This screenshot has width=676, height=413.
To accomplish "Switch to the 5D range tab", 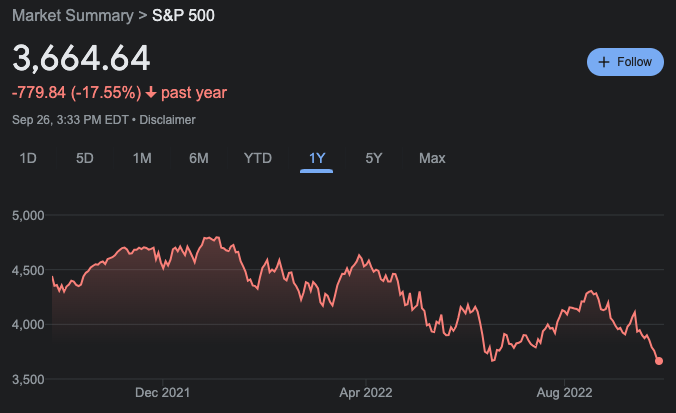I will coord(85,158).
